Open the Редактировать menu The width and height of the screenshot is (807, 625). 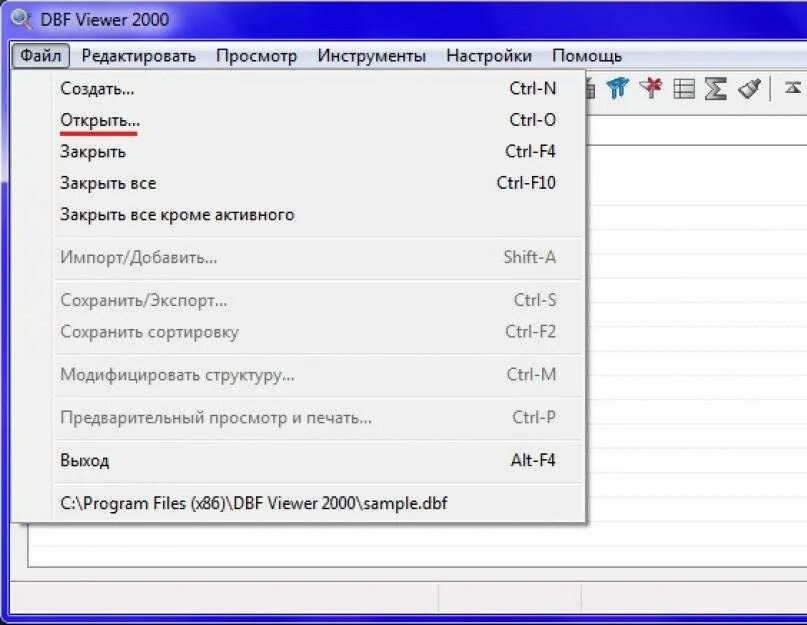[138, 56]
